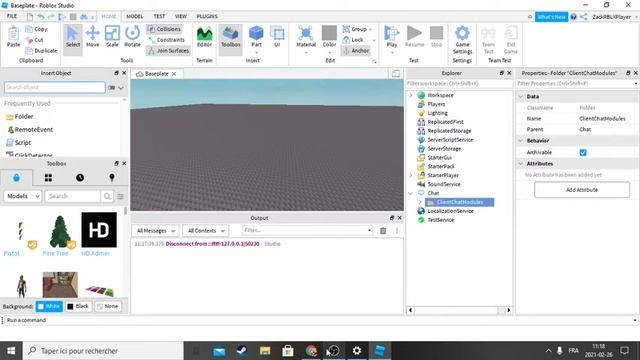Open the Models category dropdown
The height and width of the screenshot is (360, 640).
point(23,196)
